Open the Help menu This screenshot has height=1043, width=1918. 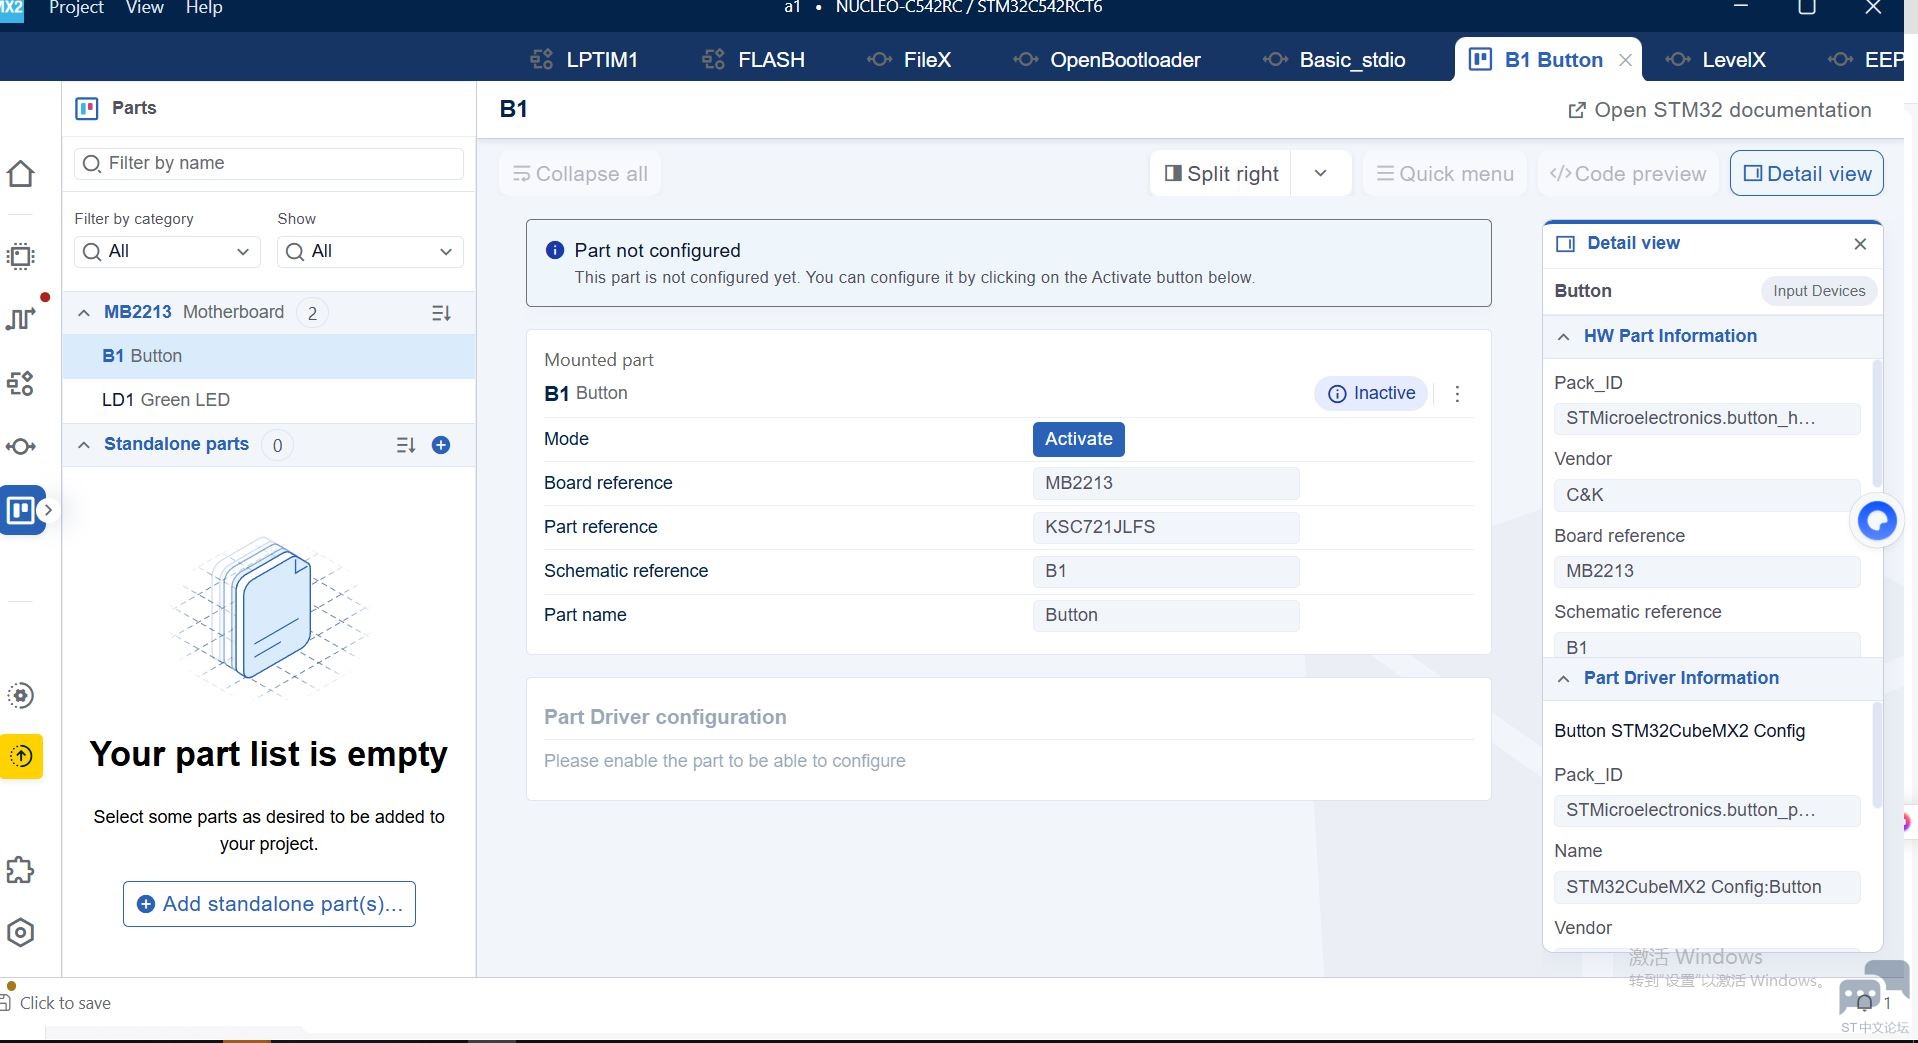coord(204,8)
